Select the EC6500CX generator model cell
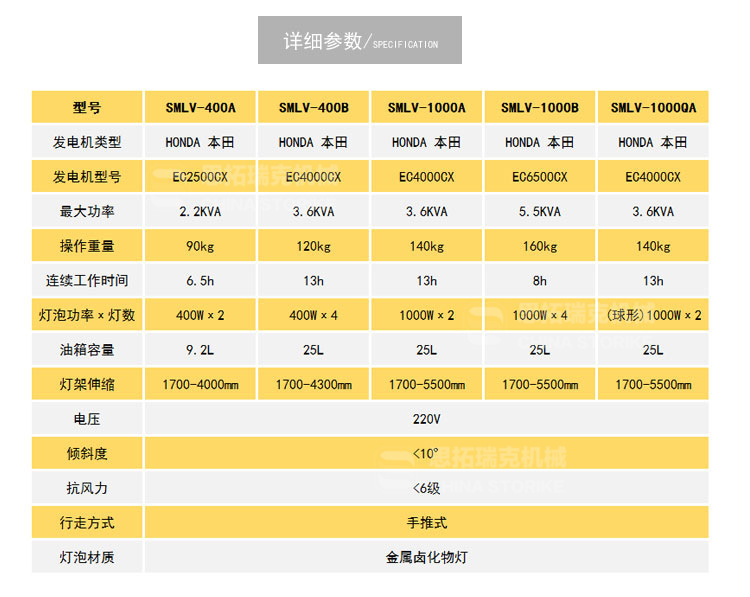 (x=540, y=177)
